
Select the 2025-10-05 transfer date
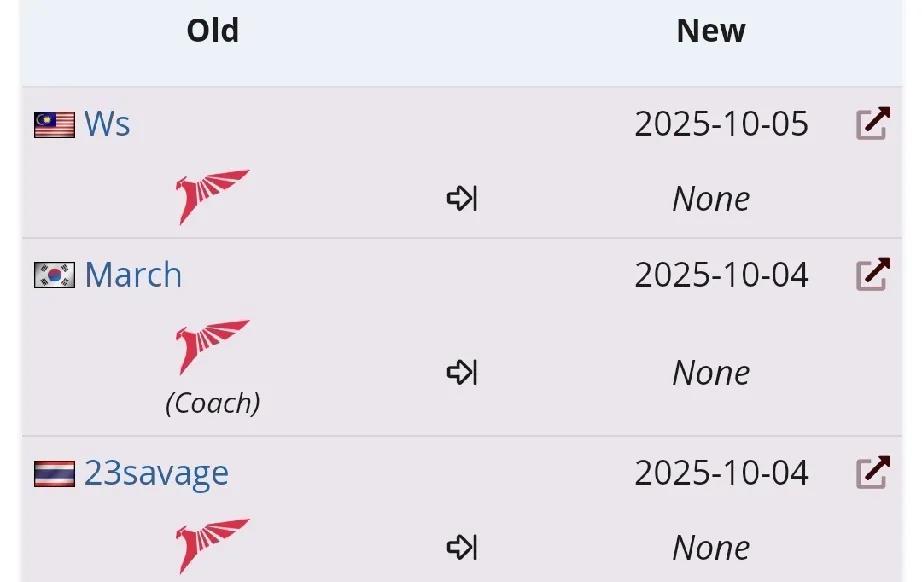point(721,124)
